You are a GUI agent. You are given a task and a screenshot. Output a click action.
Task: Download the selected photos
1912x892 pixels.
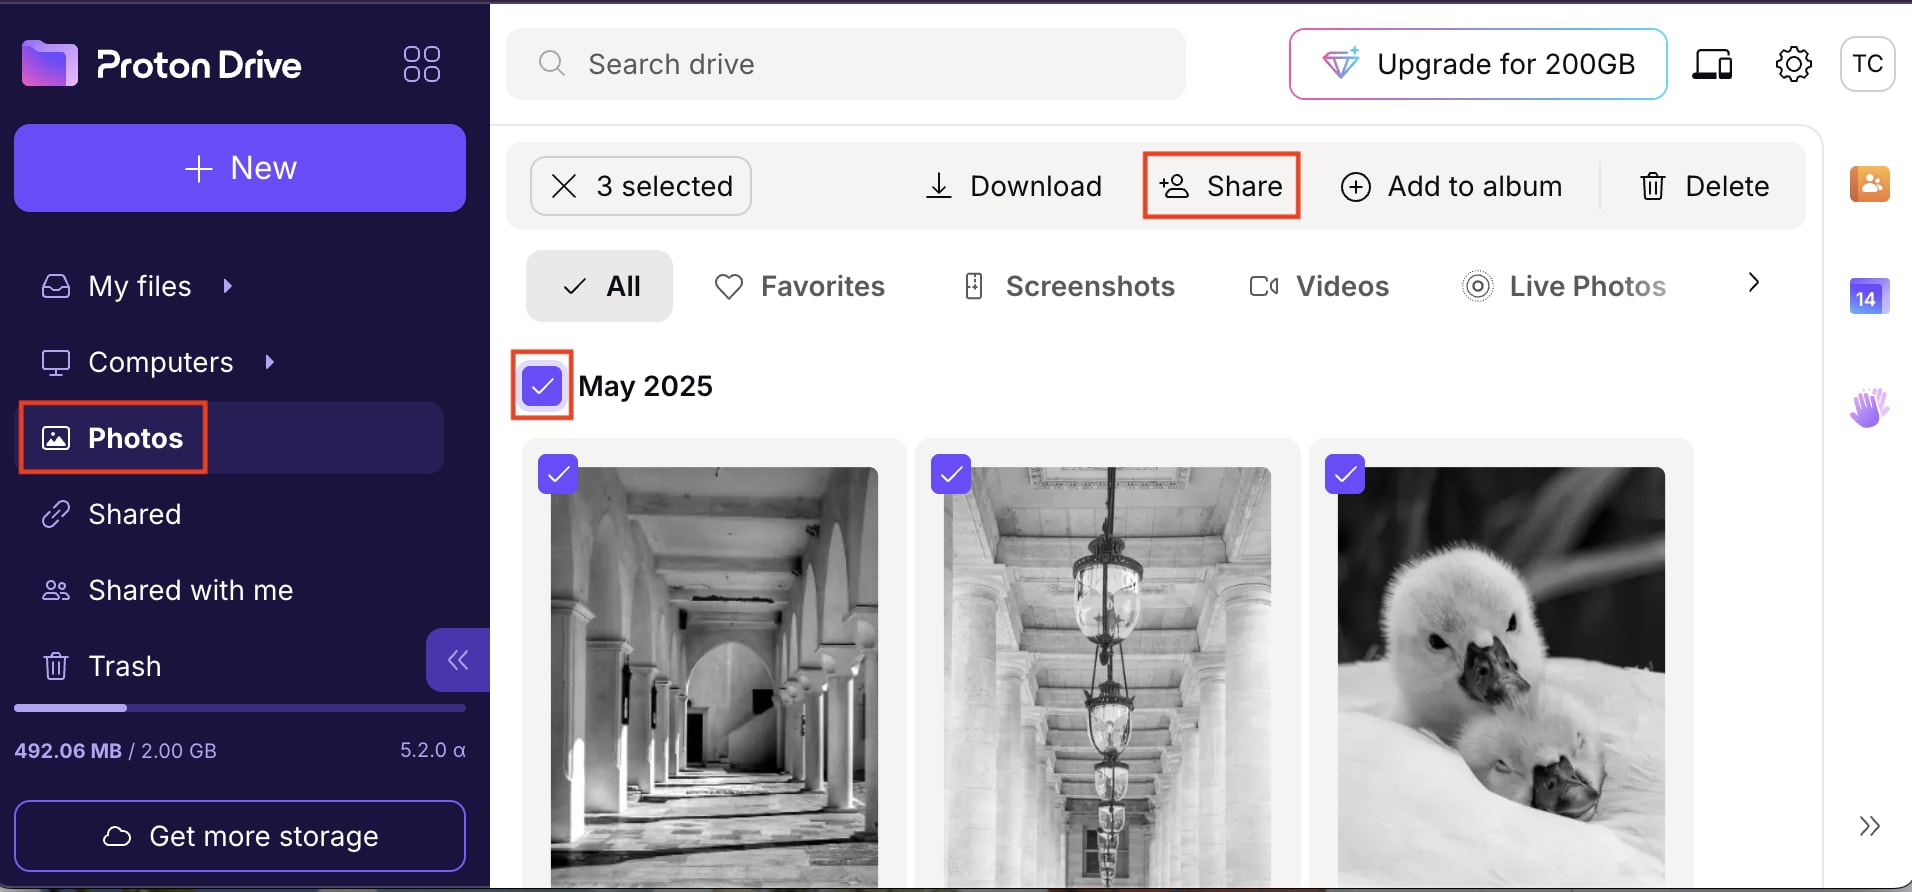tap(1014, 186)
